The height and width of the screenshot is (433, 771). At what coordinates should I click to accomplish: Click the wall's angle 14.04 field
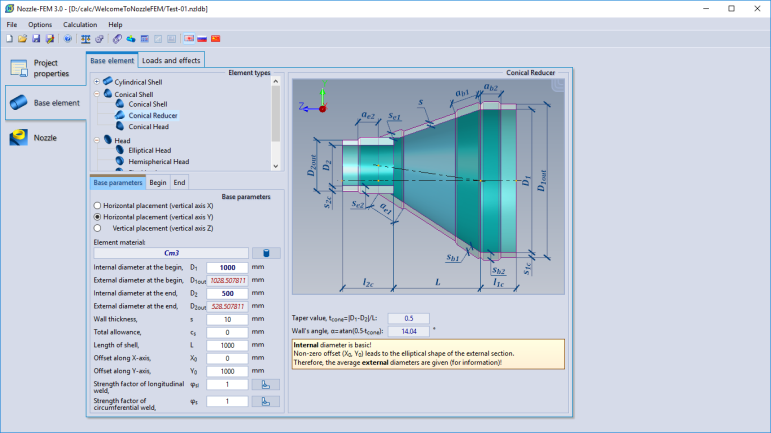coord(409,331)
